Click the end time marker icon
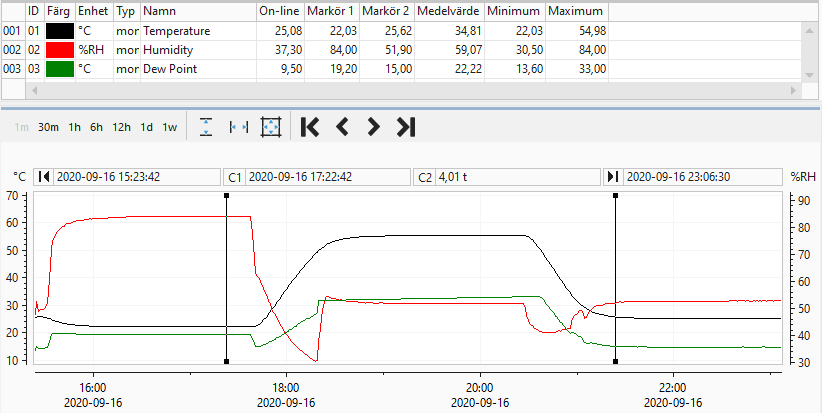The image size is (822, 413). click(x=613, y=177)
